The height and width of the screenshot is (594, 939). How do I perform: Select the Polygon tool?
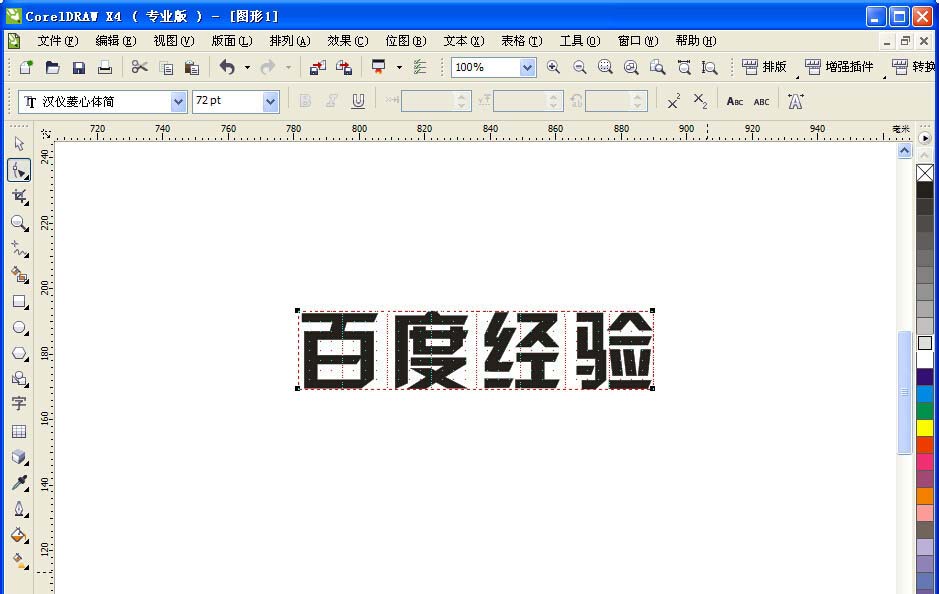pos(19,353)
